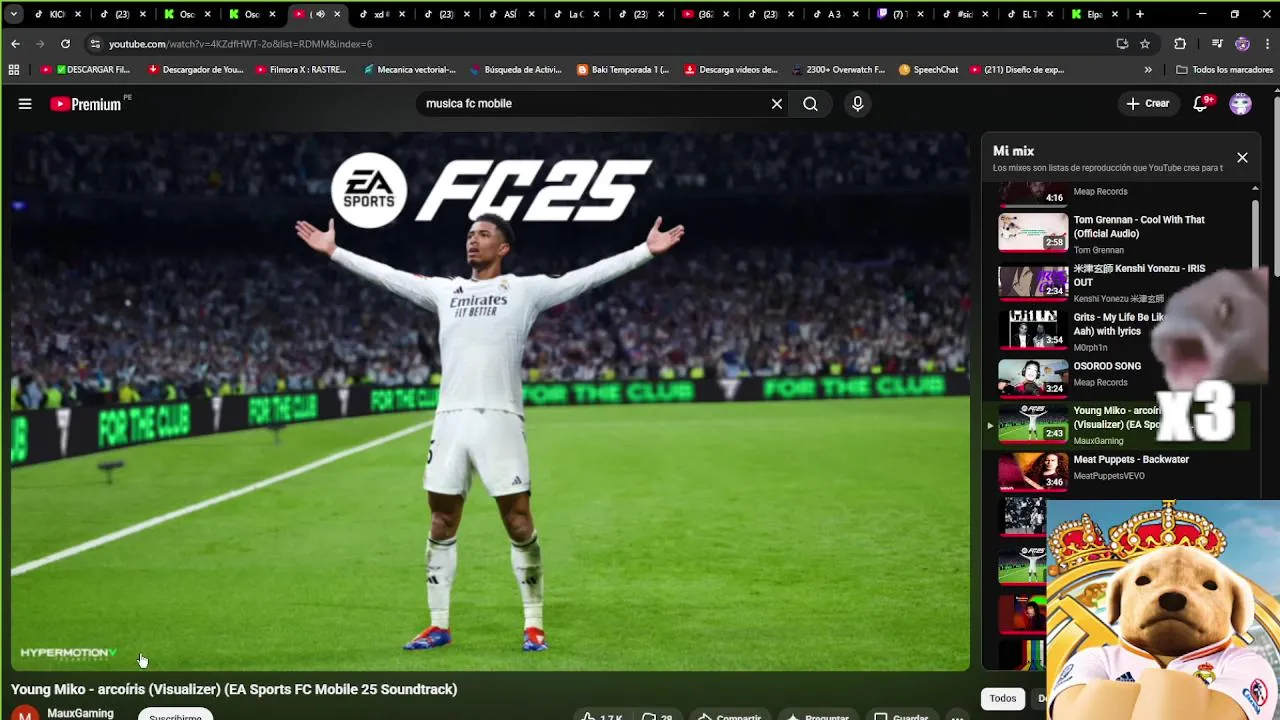Run the search with magnifier button
This screenshot has height=720, width=1280.
810,104
